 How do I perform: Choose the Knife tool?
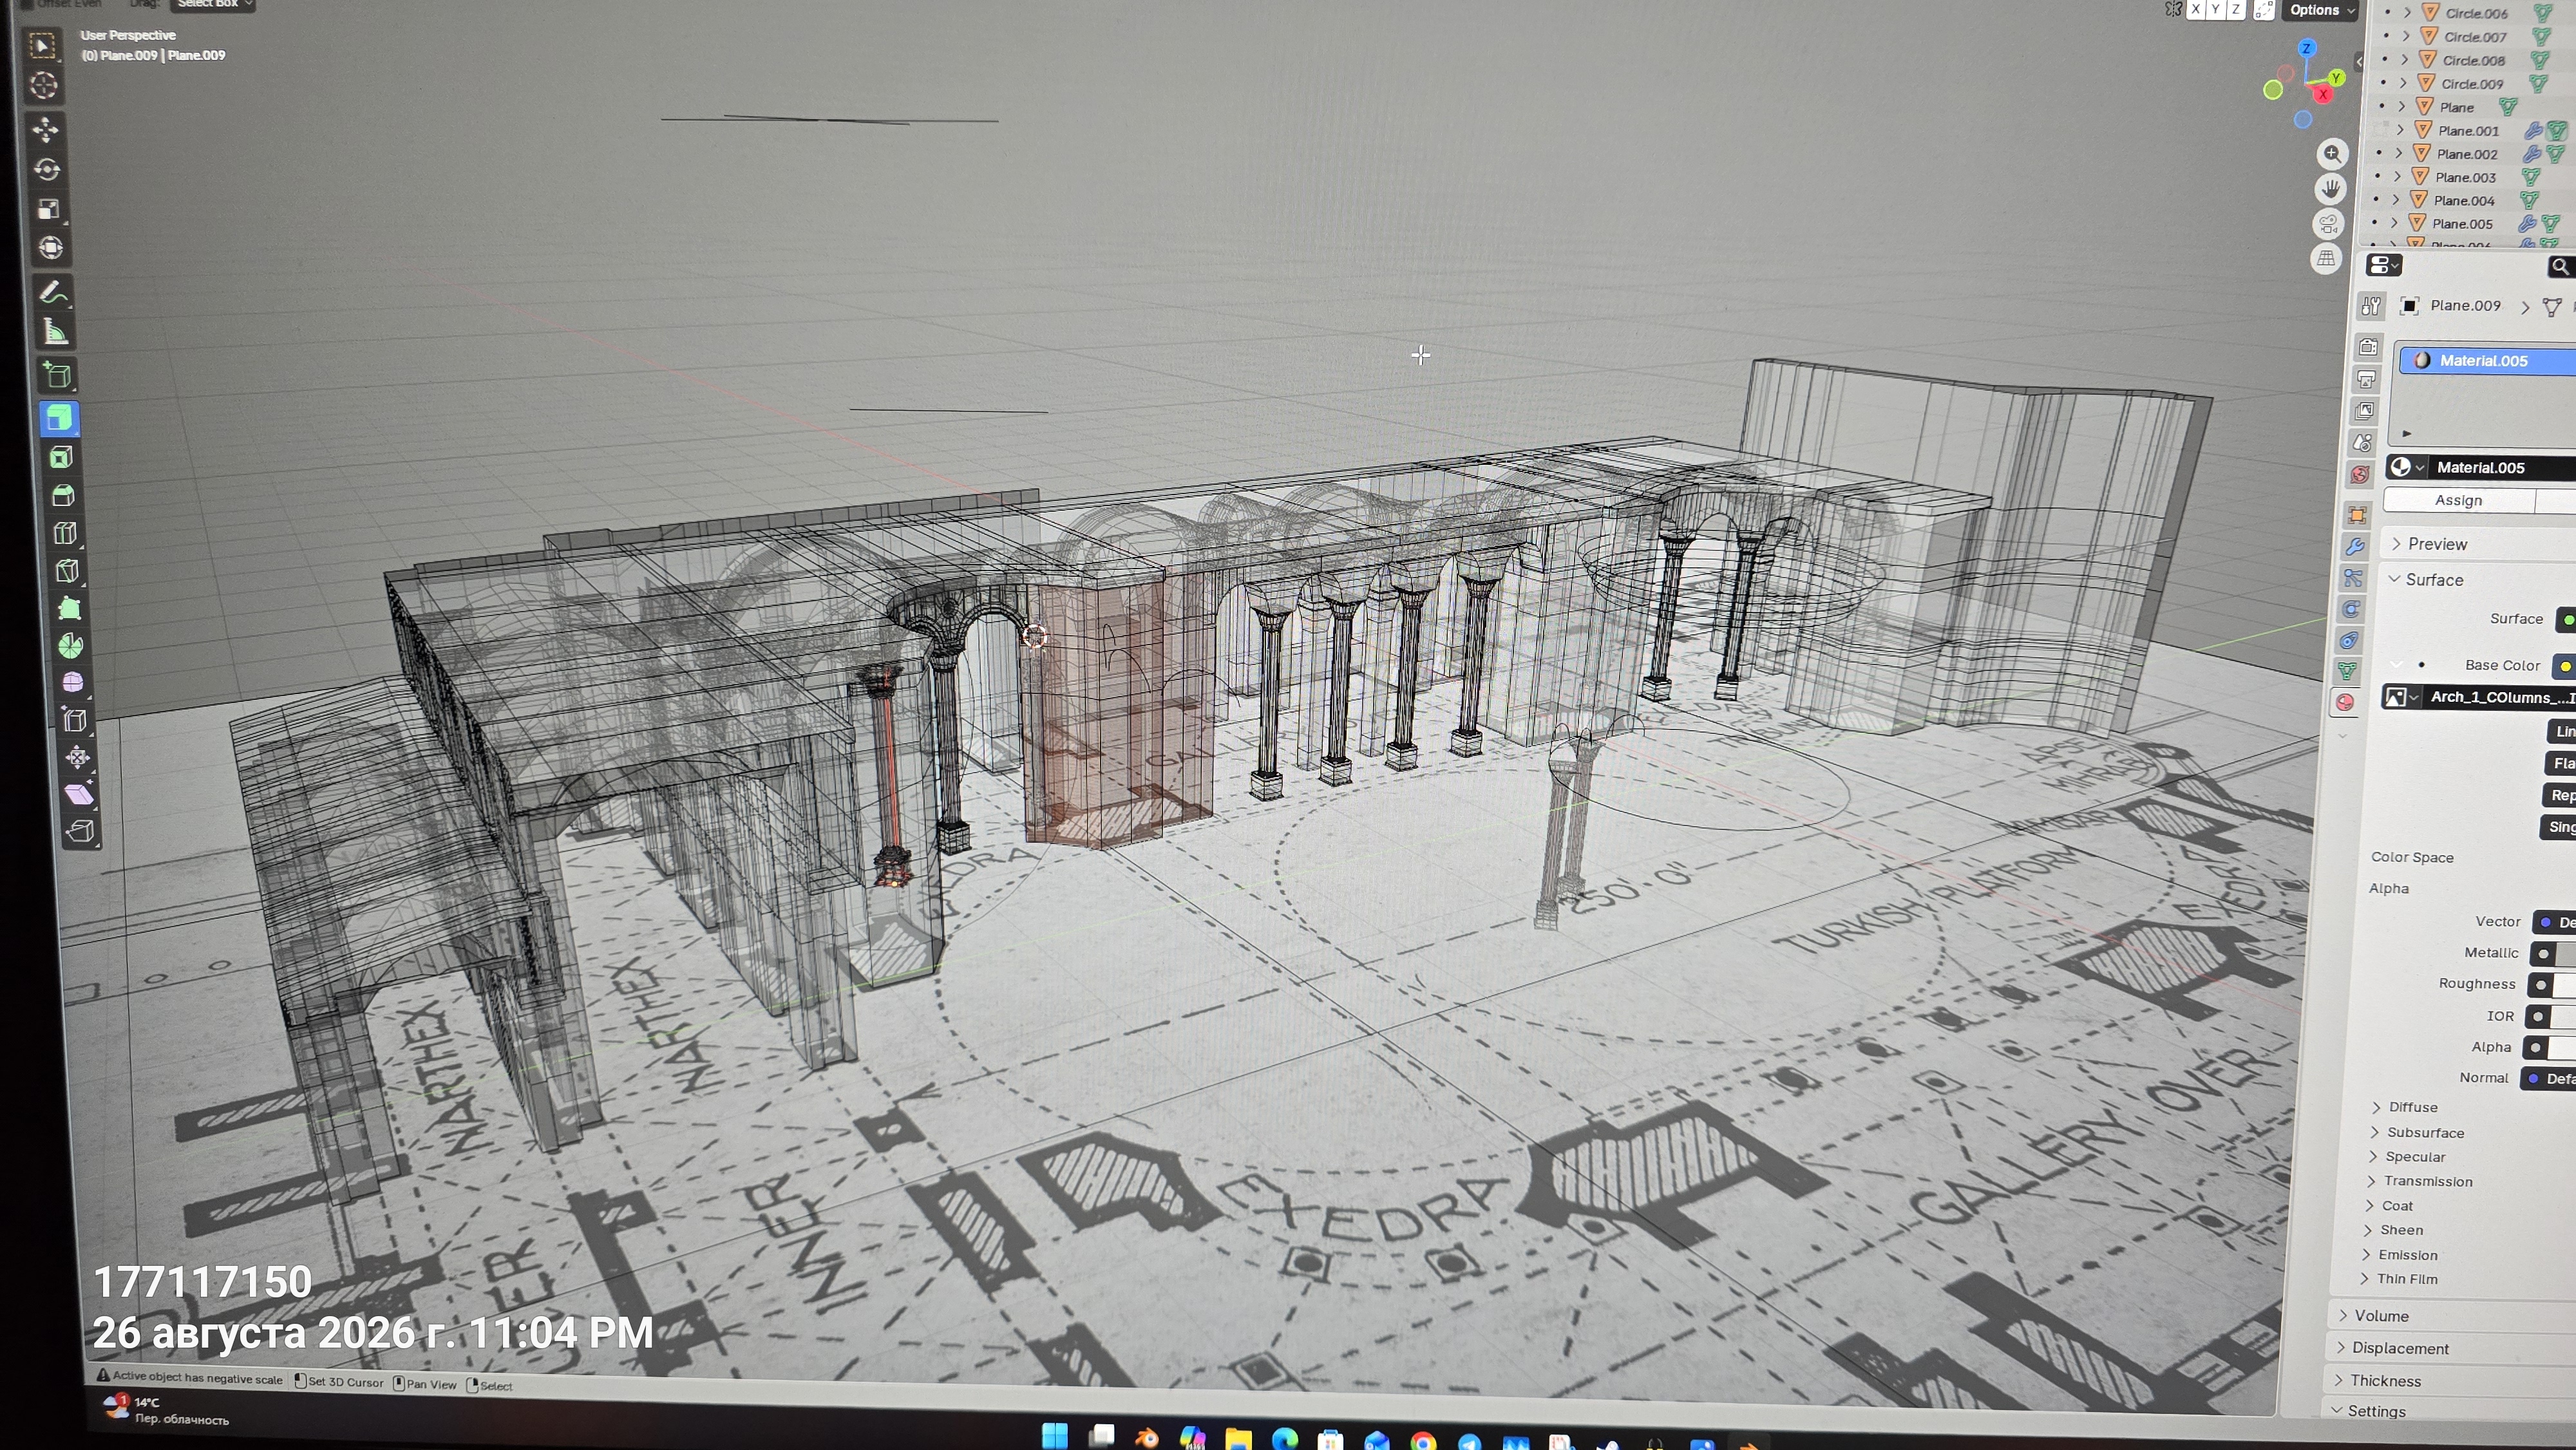tap(68, 571)
